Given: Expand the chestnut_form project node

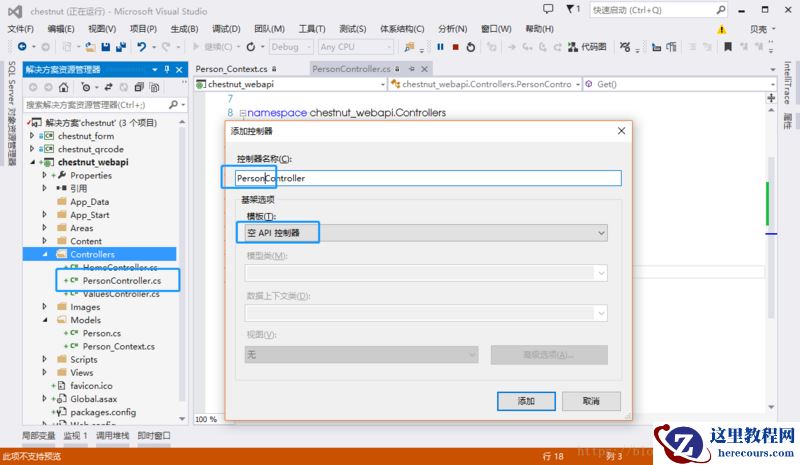Looking at the screenshot, I should click(32, 136).
